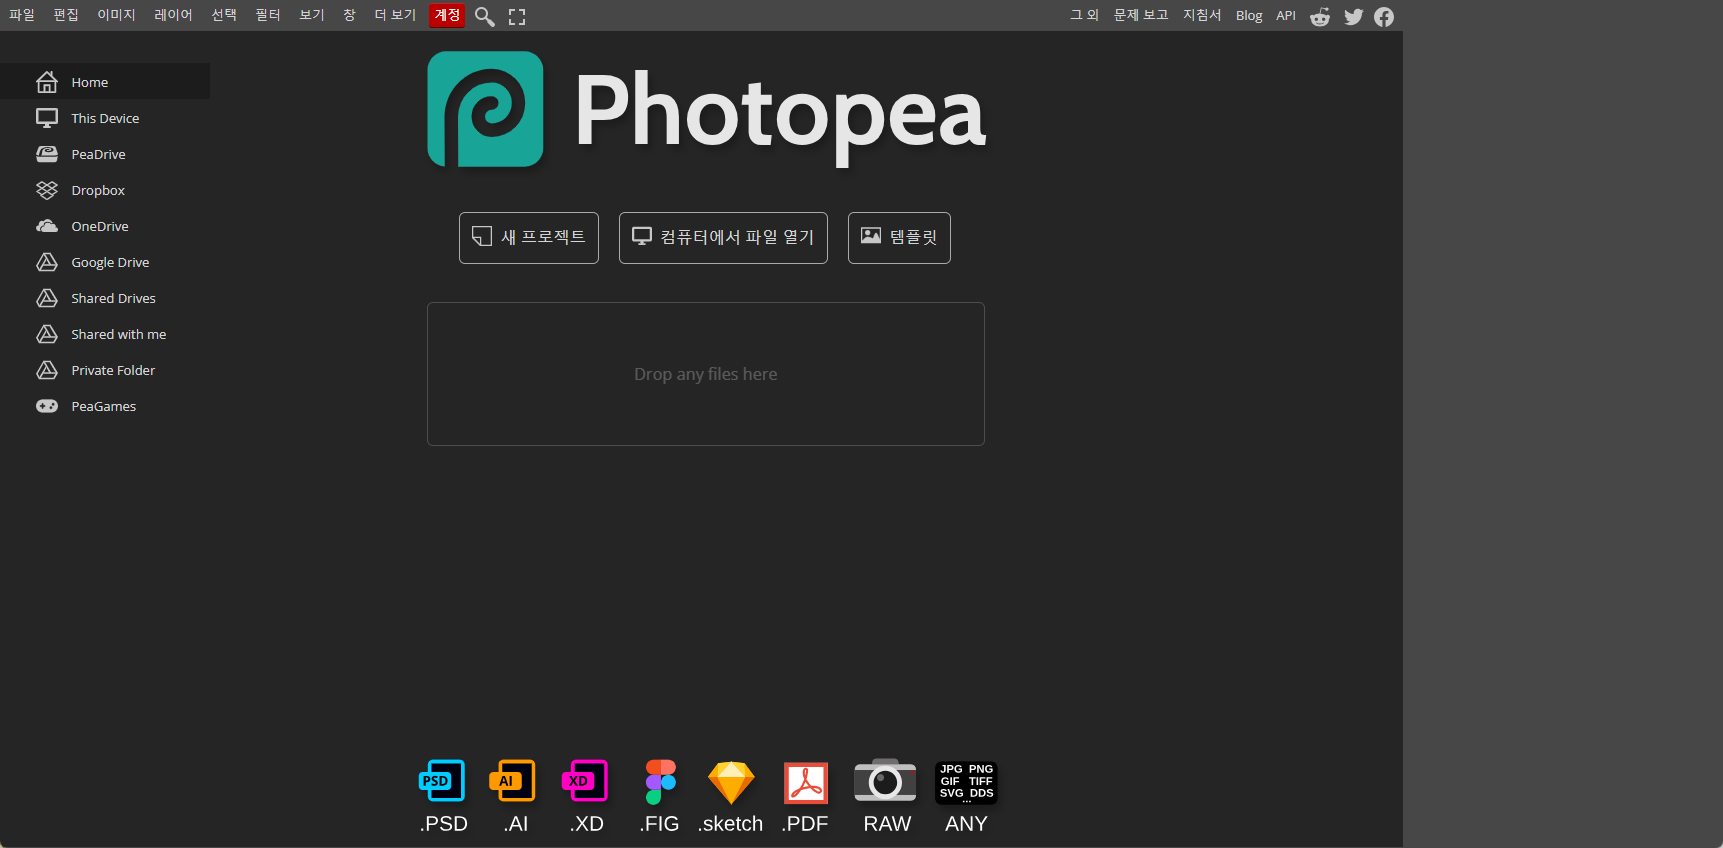This screenshot has height=848, width=1723.
Task: Open the 이미지 menu
Action: [116, 15]
